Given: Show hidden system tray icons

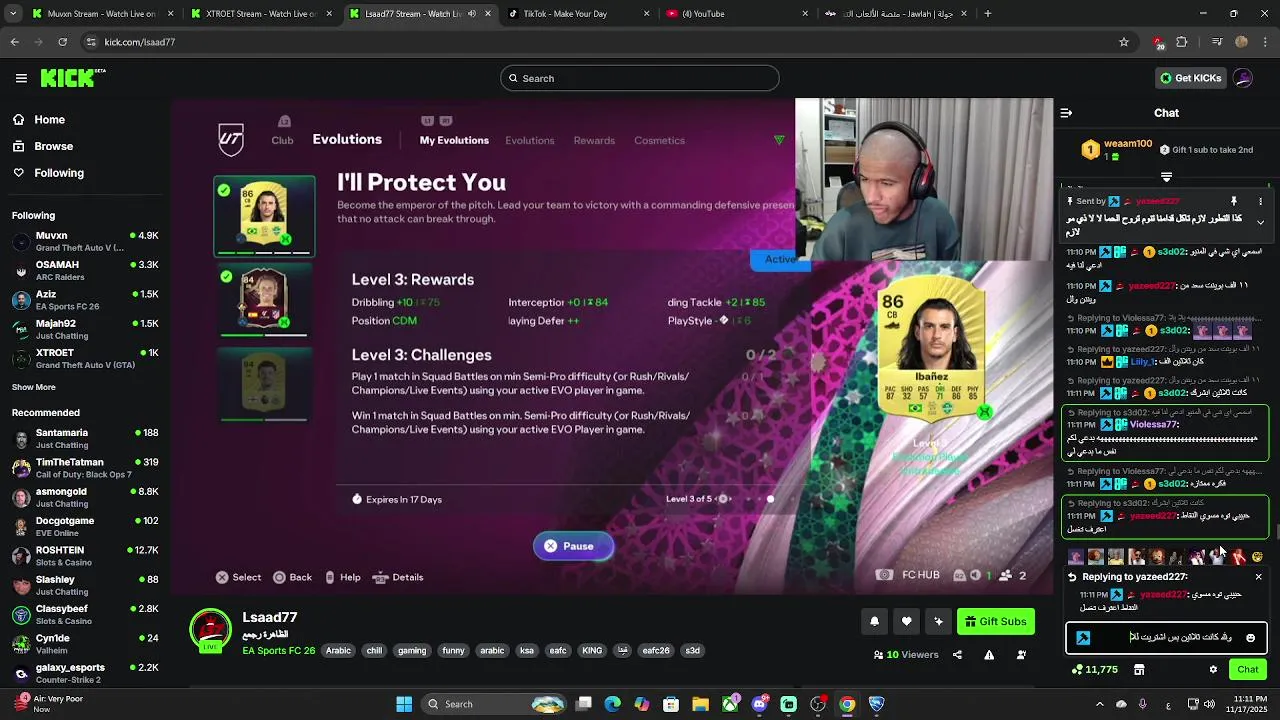Looking at the screenshot, I should [1100, 704].
